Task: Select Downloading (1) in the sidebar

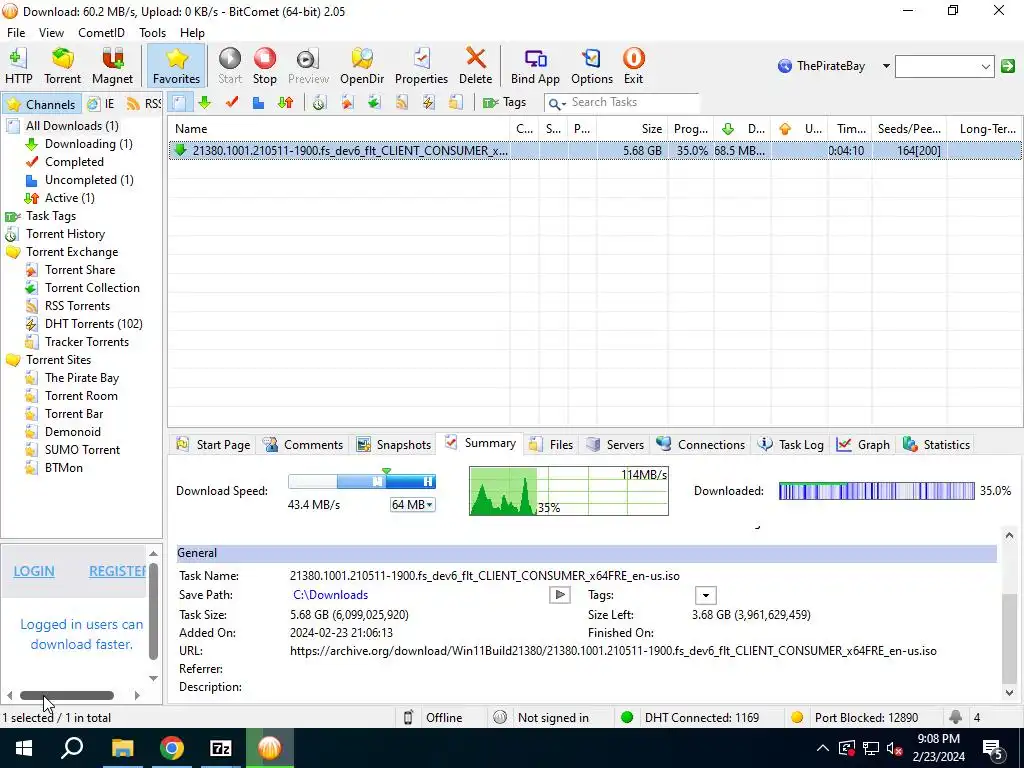Action: 88,144
